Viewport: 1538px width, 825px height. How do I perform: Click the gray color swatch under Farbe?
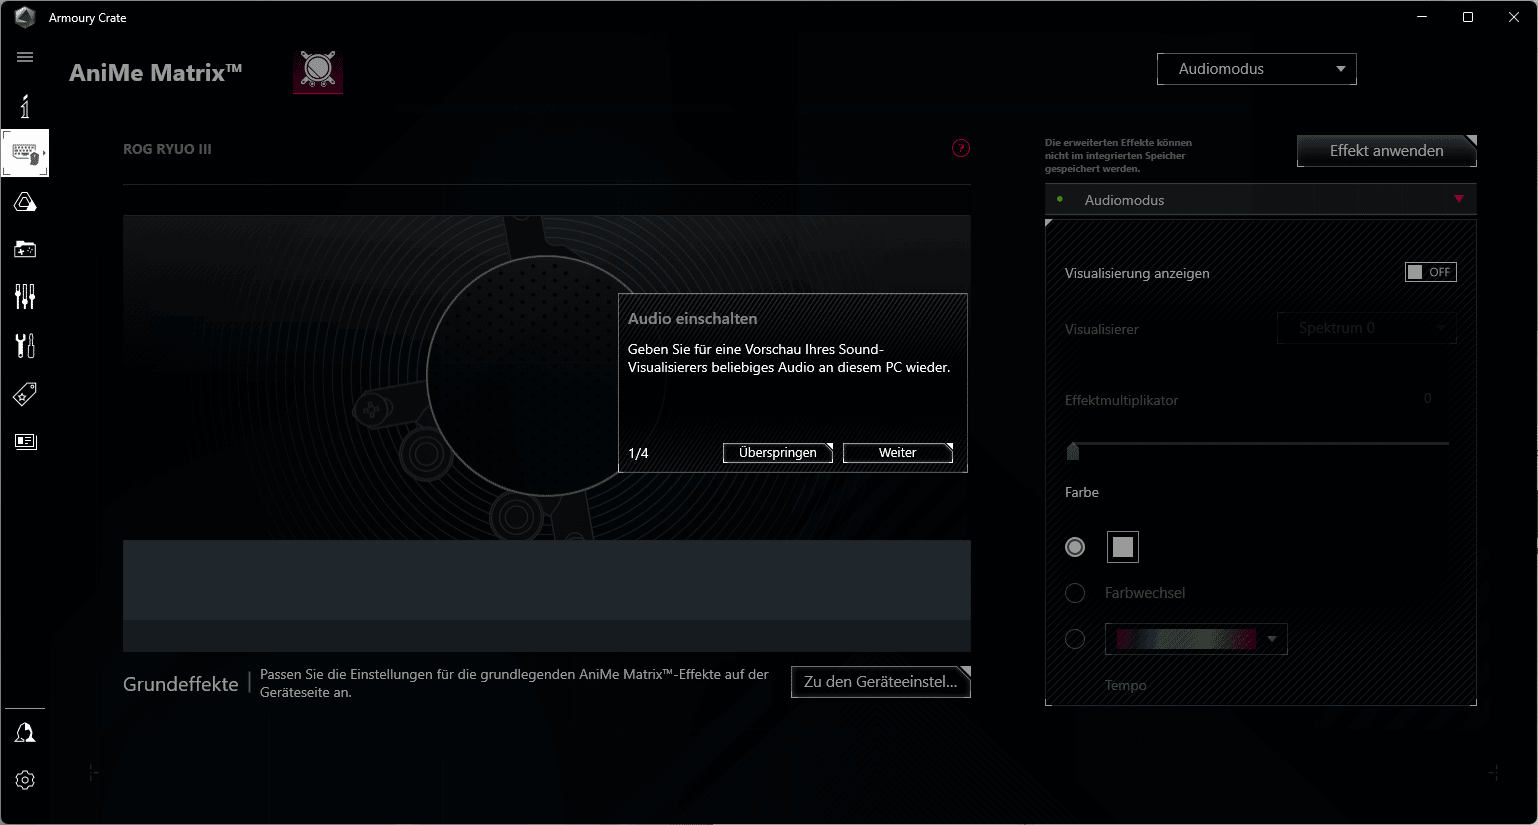(1123, 547)
